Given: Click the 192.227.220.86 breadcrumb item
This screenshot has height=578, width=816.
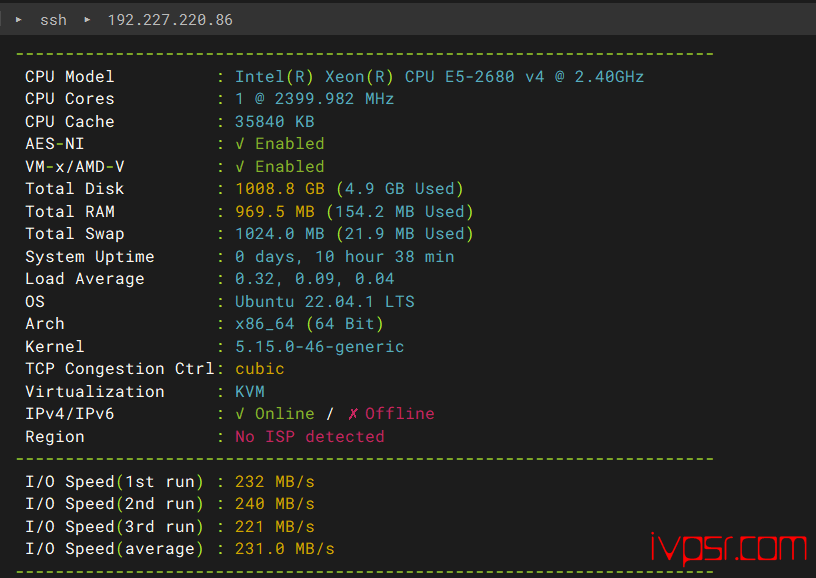Looking at the screenshot, I should [x=170, y=20].
